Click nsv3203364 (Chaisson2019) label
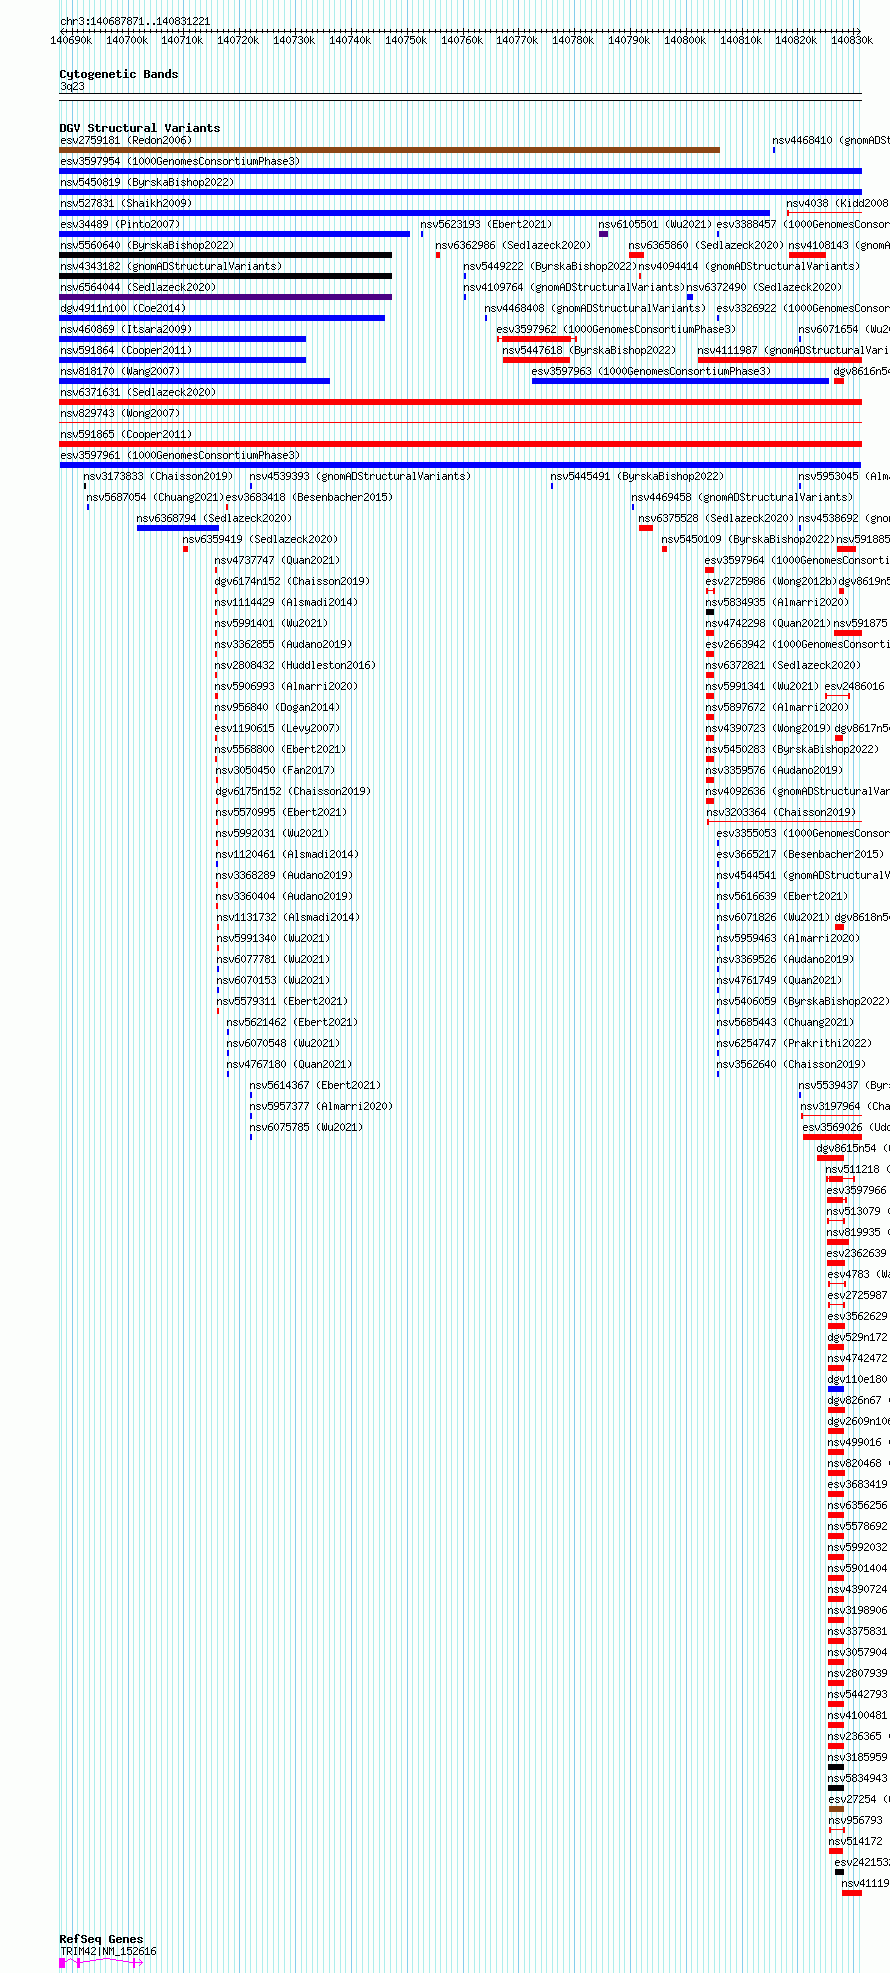This screenshot has height=1973, width=890. pyautogui.click(x=781, y=813)
